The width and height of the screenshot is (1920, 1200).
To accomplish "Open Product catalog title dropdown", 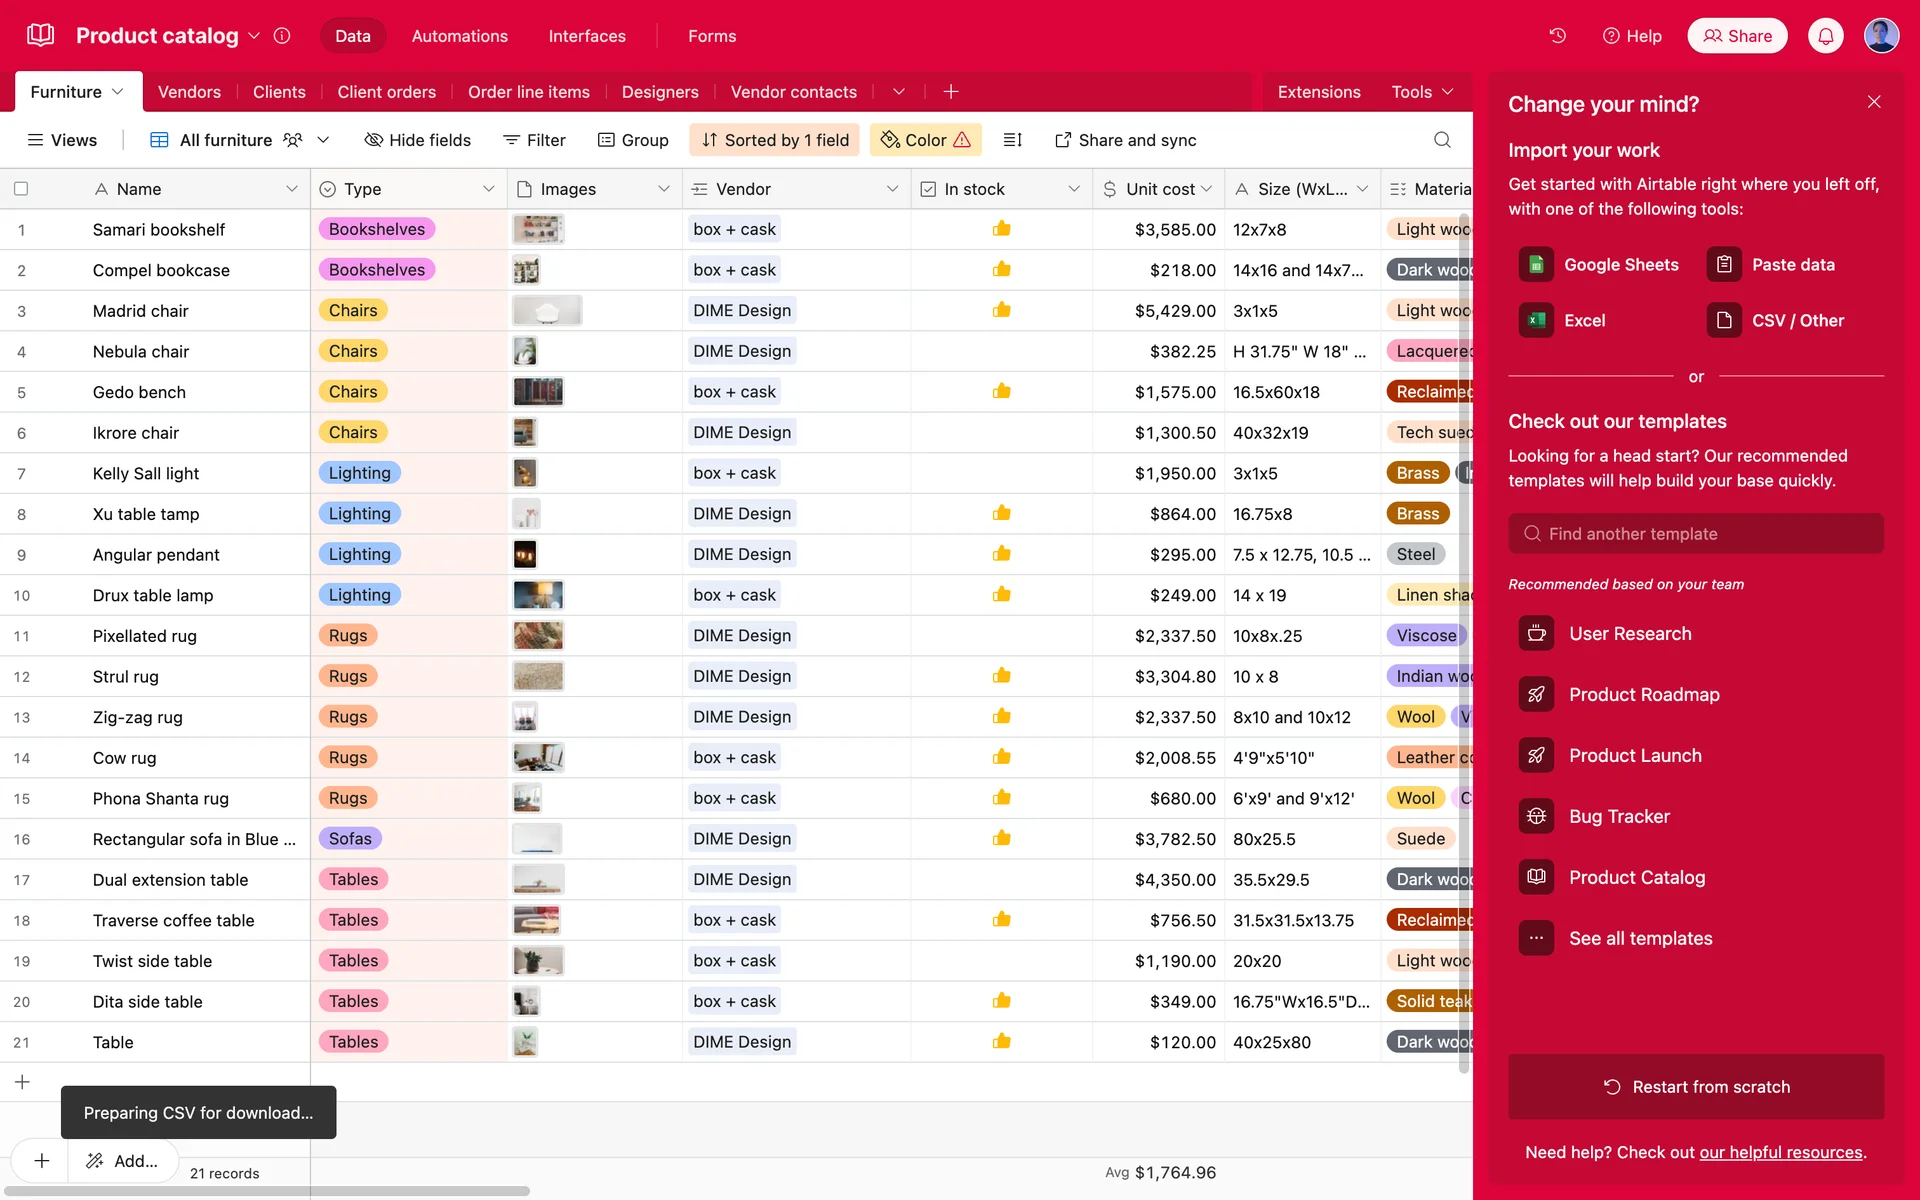I will [254, 36].
